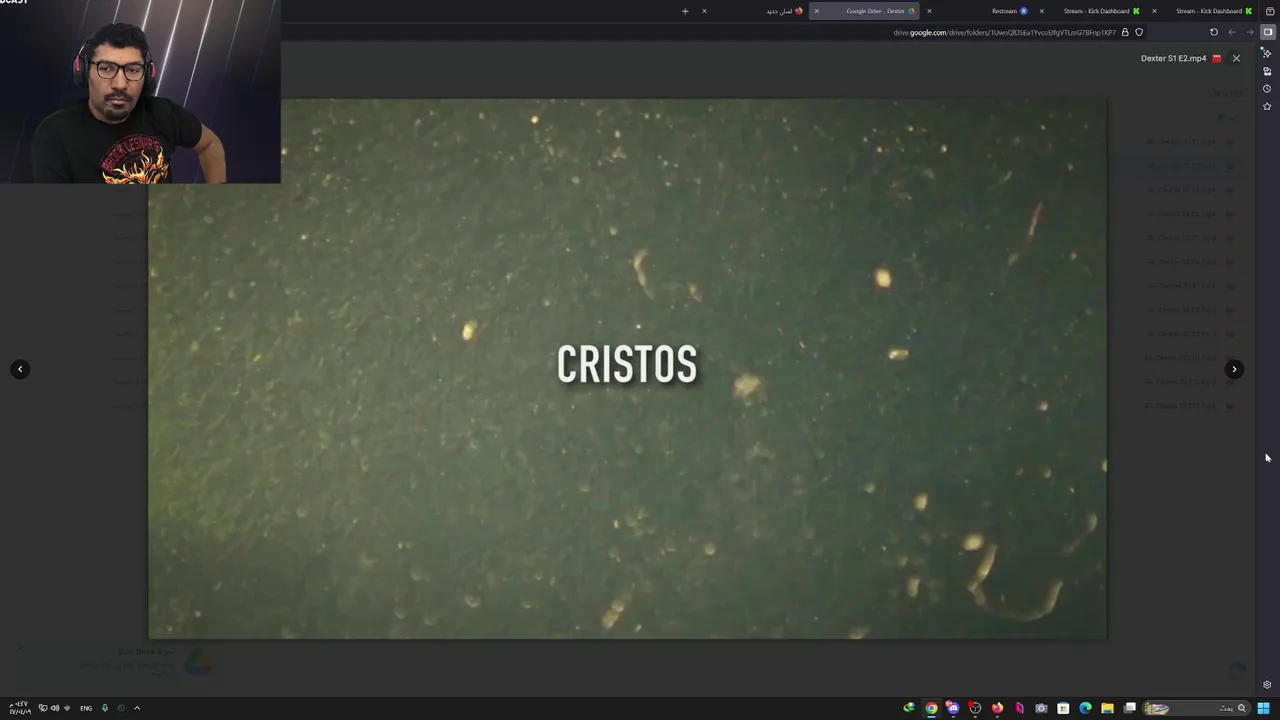The width and height of the screenshot is (1280, 720).
Task: Open Internet Download Manager taskbar icon
Action: [909, 708]
